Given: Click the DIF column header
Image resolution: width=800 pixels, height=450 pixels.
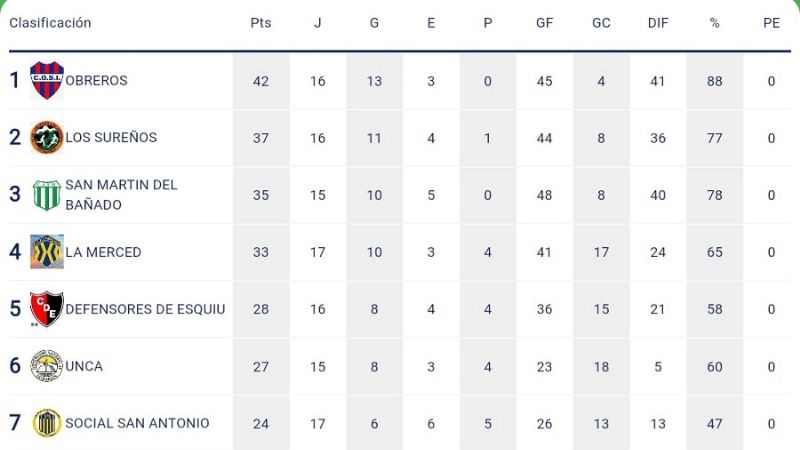Looking at the screenshot, I should 657,23.
